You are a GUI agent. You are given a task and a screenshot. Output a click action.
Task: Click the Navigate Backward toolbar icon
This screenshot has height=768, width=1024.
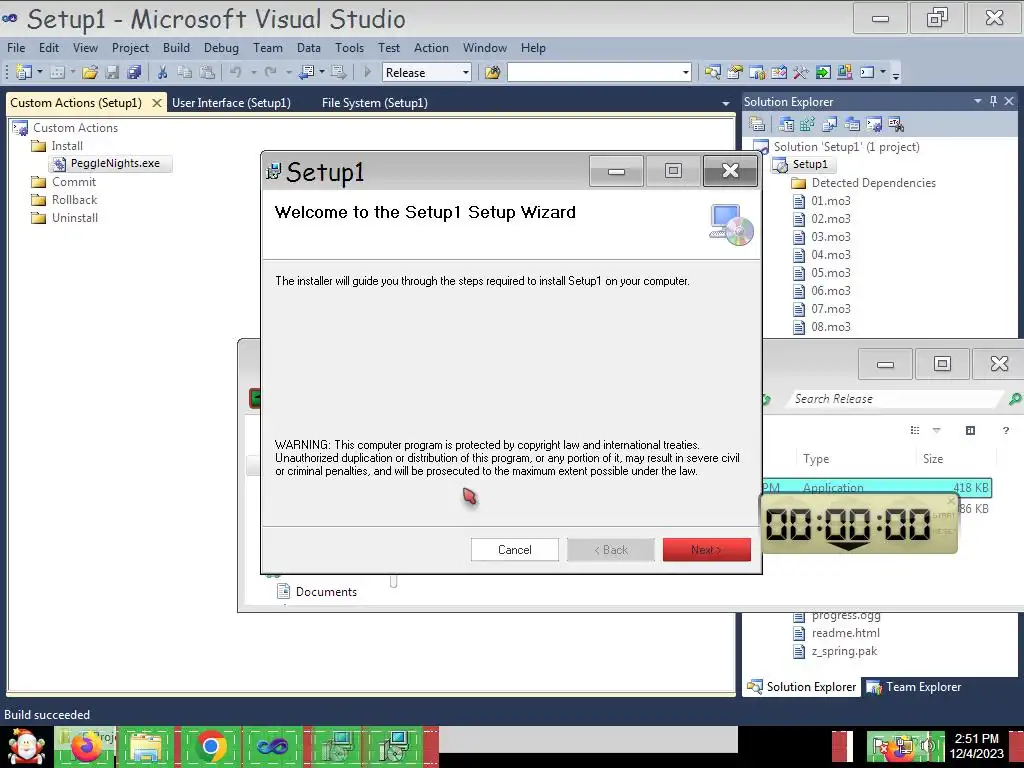pos(306,72)
